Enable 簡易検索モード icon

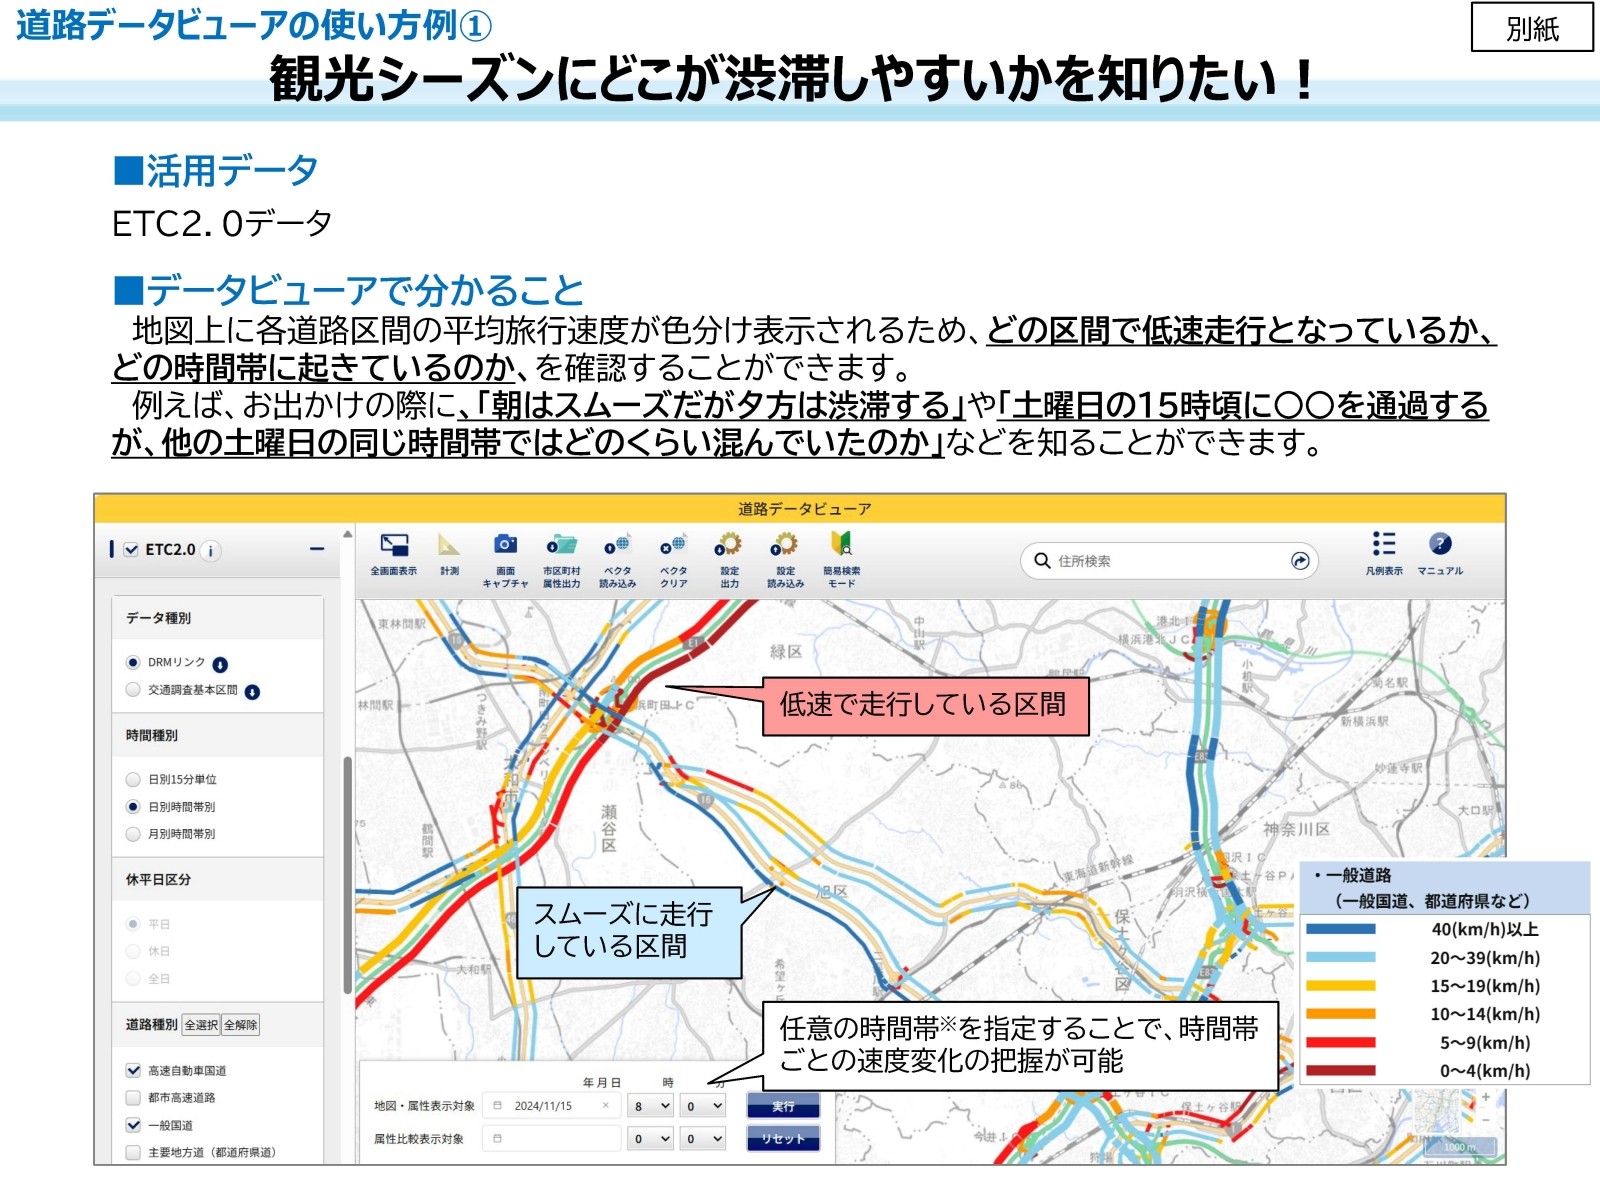point(841,544)
